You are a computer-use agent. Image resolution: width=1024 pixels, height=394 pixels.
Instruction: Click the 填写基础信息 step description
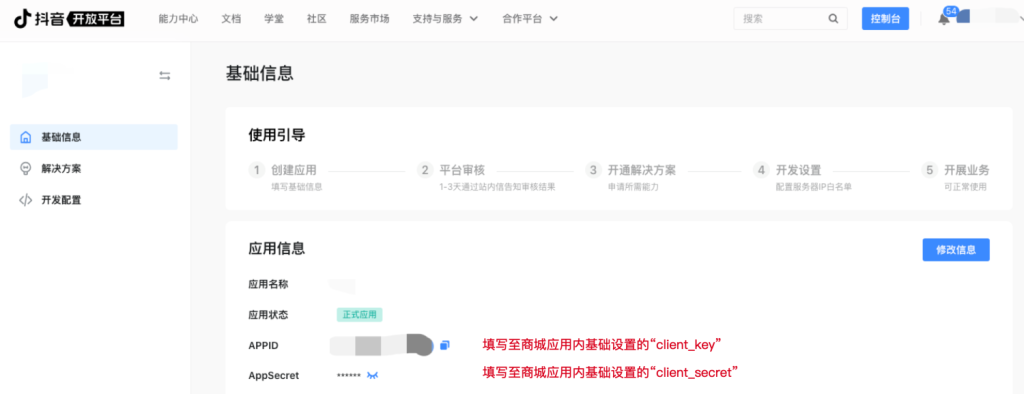pyautogui.click(x=297, y=187)
